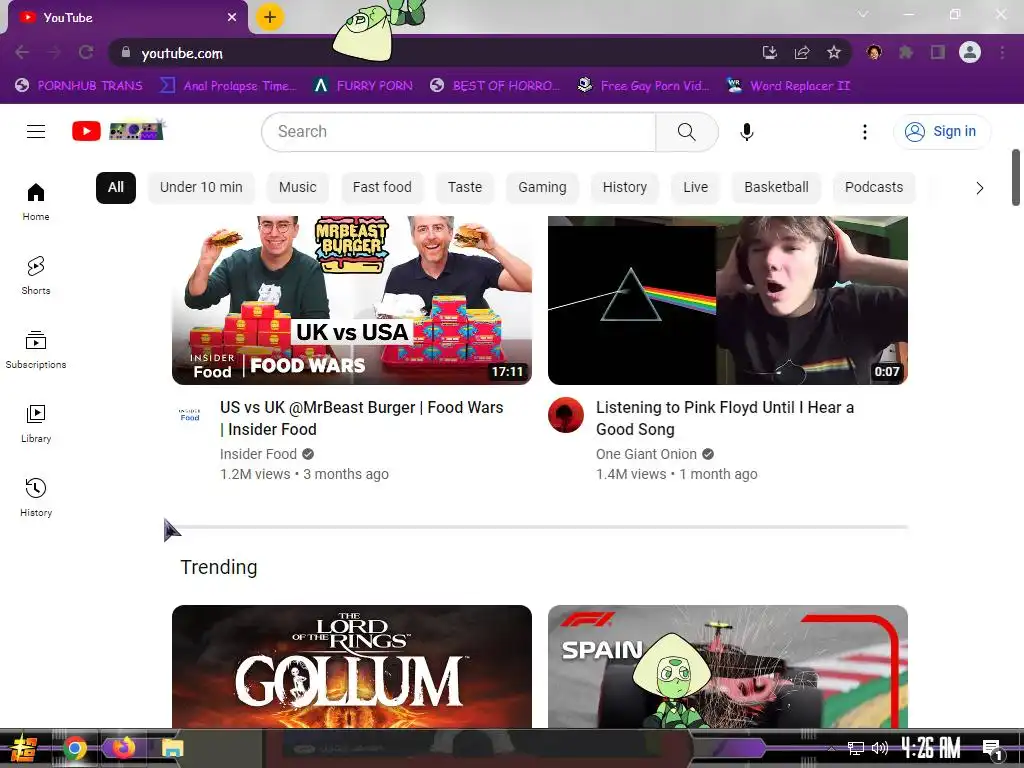Open Shorts in the sidebar
The height and width of the screenshot is (768, 1024).
click(x=36, y=276)
